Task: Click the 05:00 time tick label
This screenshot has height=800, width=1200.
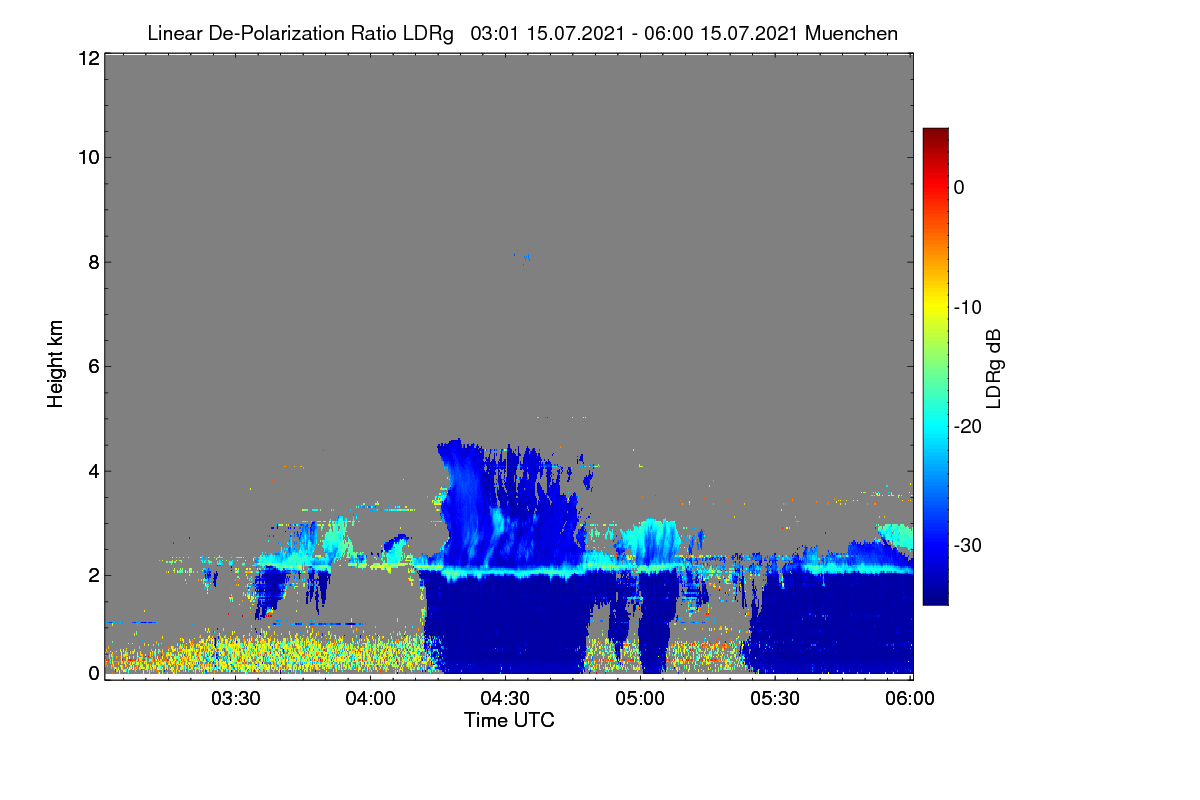Action: 641,699
